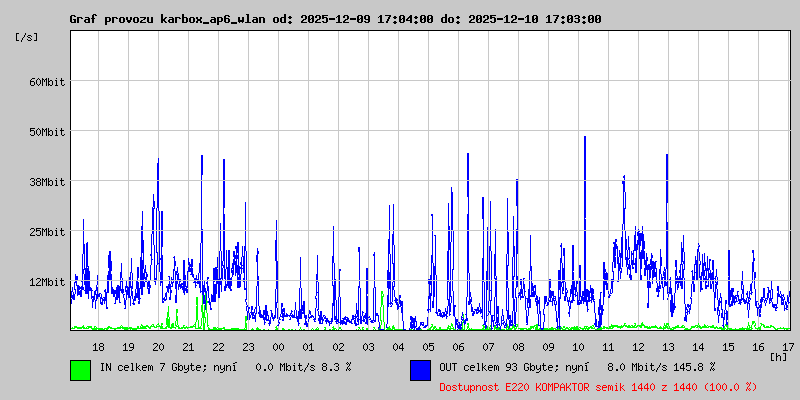Click the '20' hour label on x-axis
Image resolution: width=800 pixels, height=400 pixels.
[159, 347]
